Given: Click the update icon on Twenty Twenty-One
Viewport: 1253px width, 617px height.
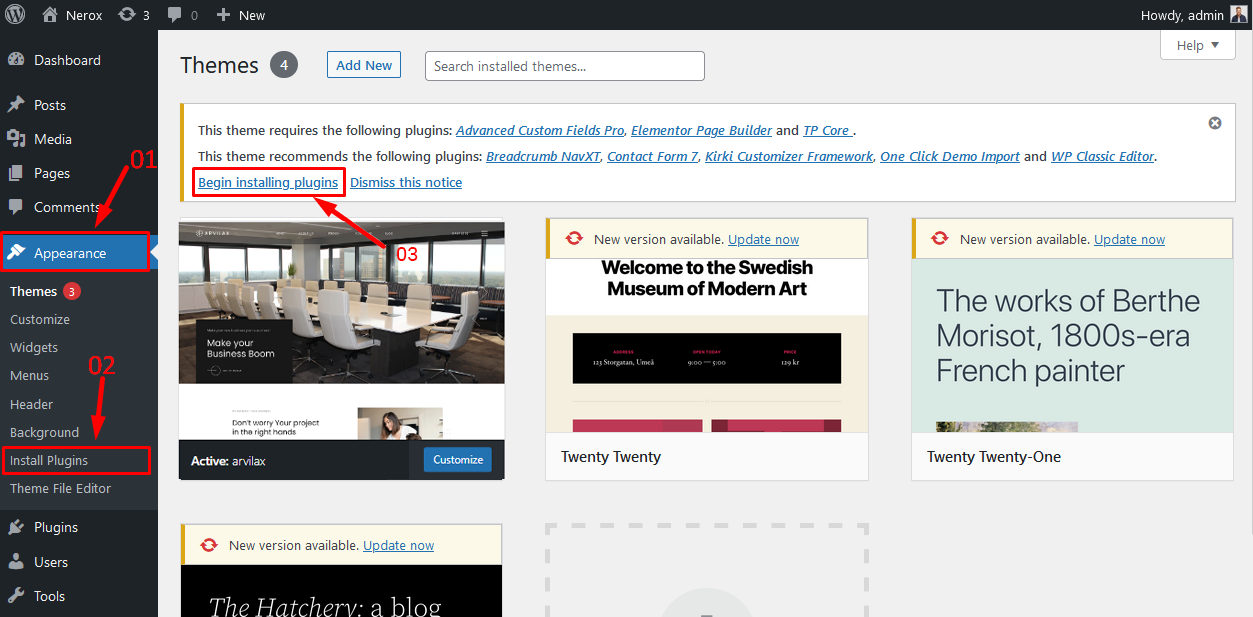Looking at the screenshot, I should tap(940, 239).
